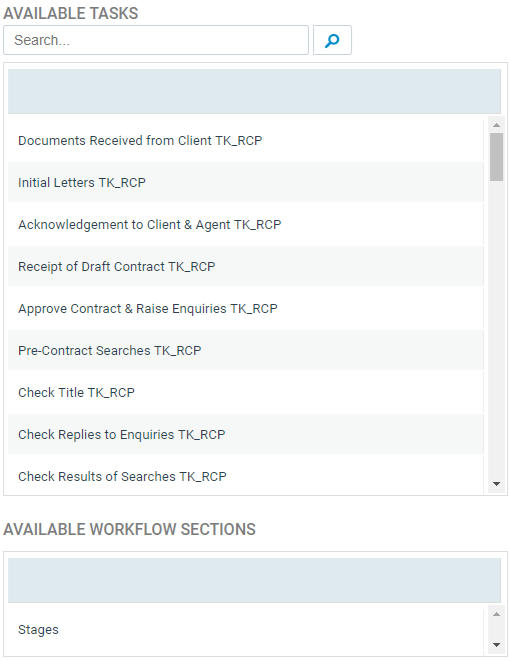Select Receipt of Draft Contract TK_RCP

246,266
